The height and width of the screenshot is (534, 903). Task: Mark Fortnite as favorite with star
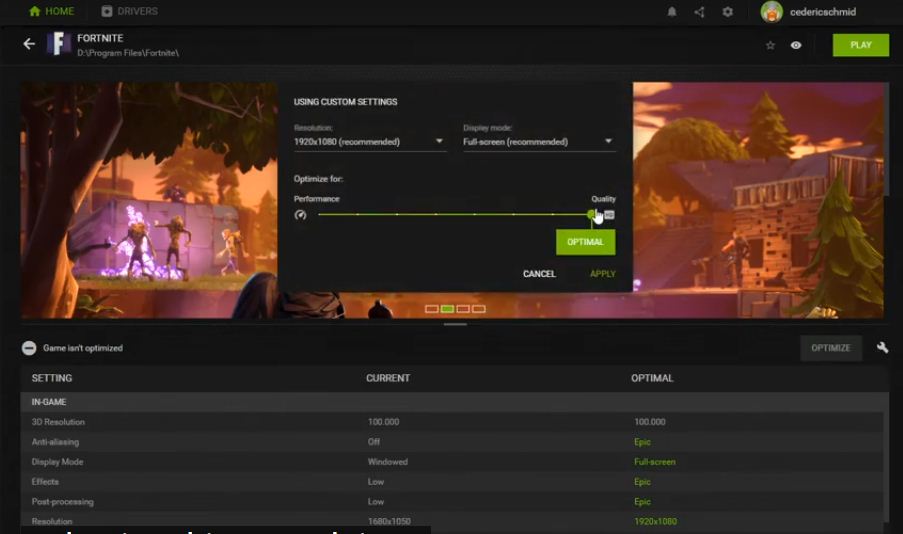point(770,45)
